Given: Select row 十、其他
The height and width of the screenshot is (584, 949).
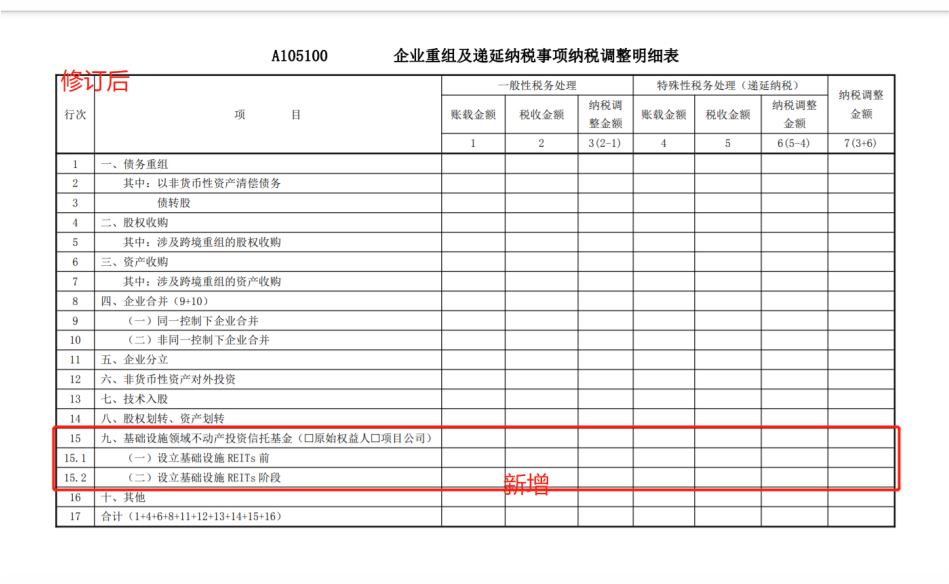Looking at the screenshot, I should coord(475,497).
